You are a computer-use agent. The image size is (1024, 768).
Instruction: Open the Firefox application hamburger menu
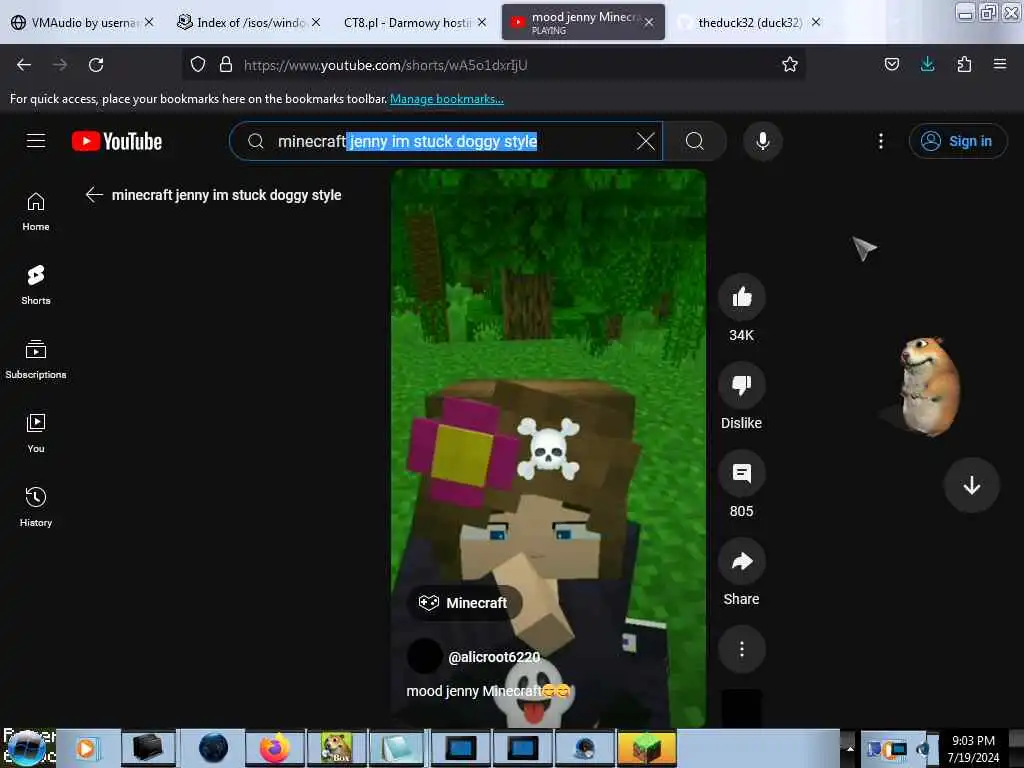tap(999, 64)
